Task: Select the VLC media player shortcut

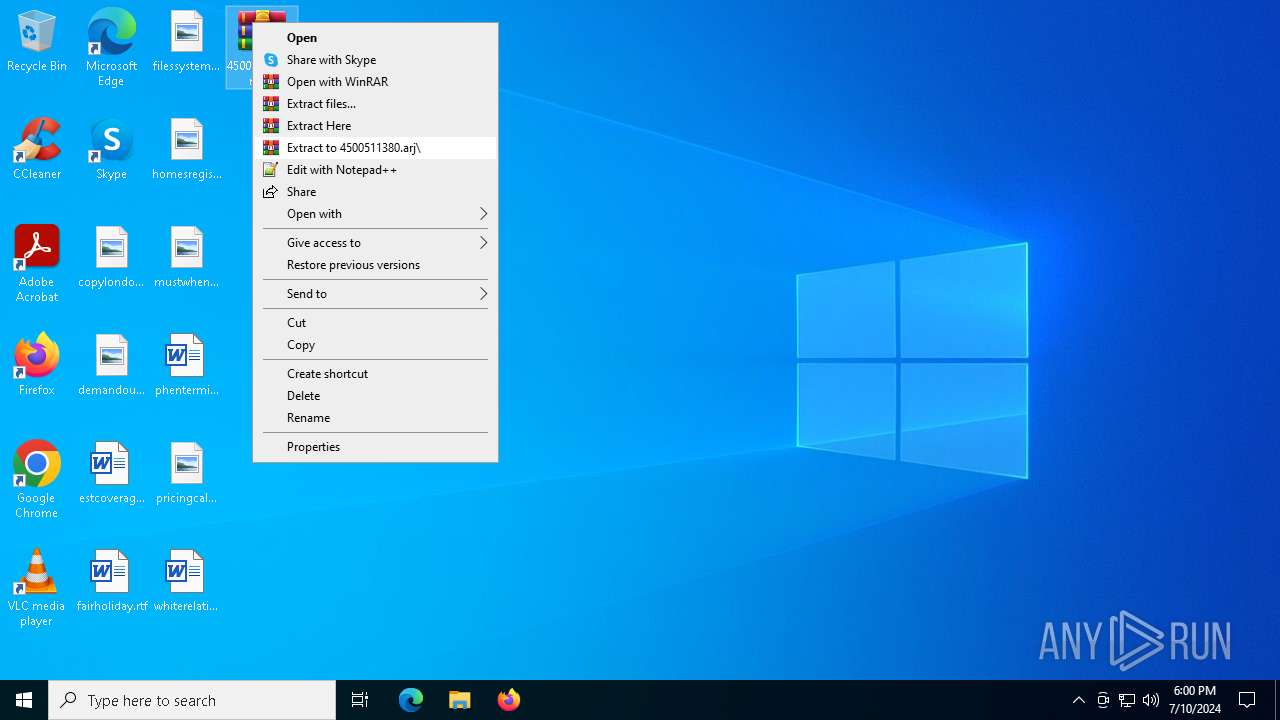Action: (x=37, y=588)
